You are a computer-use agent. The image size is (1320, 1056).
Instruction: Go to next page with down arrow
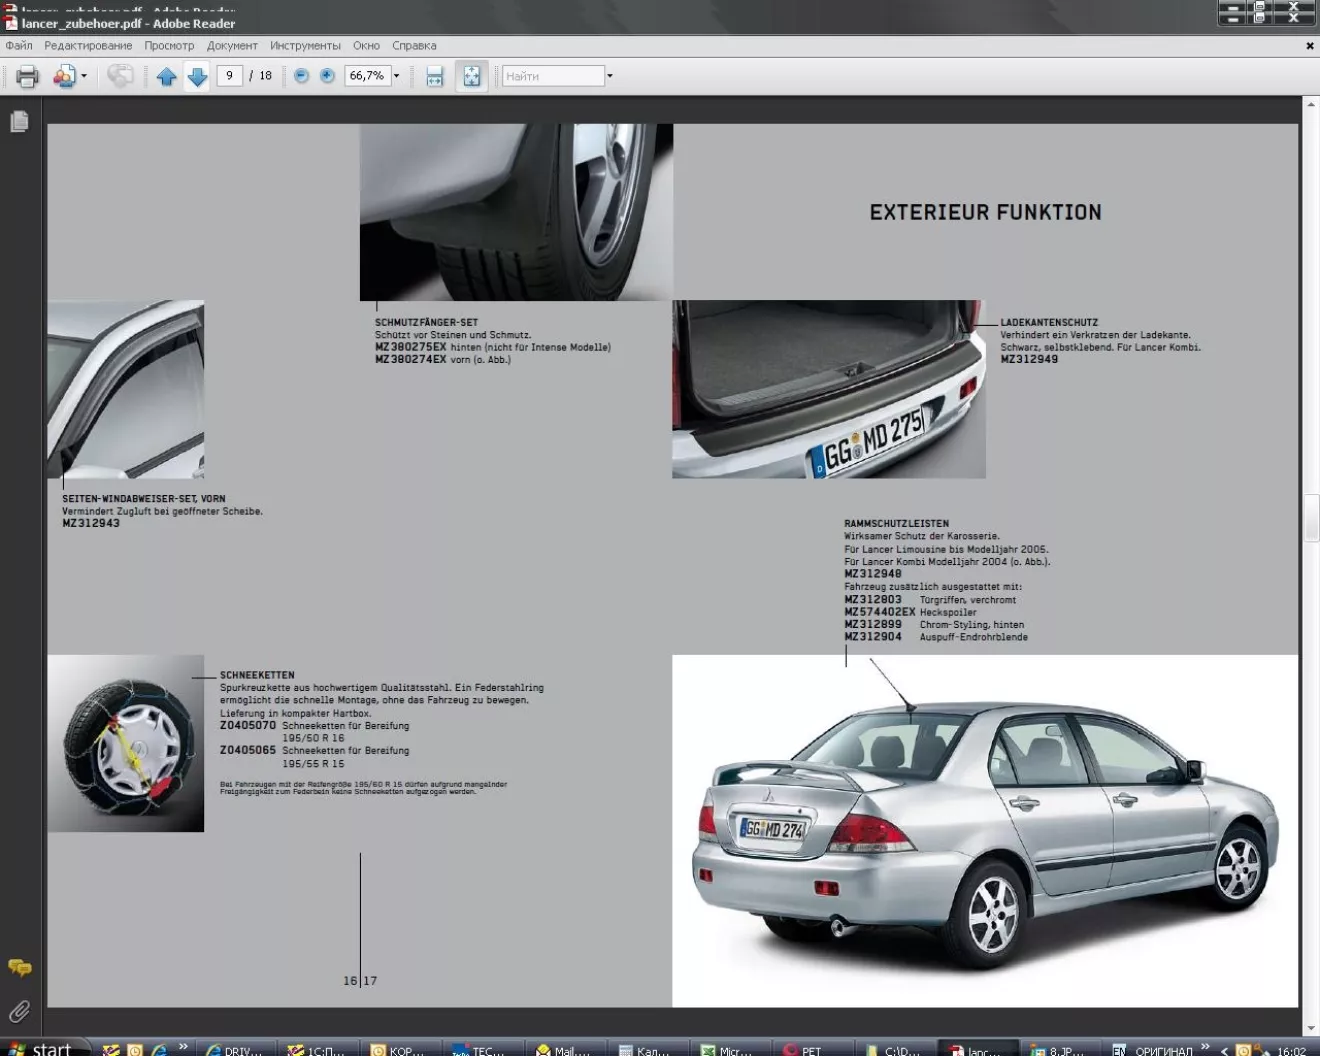click(197, 76)
